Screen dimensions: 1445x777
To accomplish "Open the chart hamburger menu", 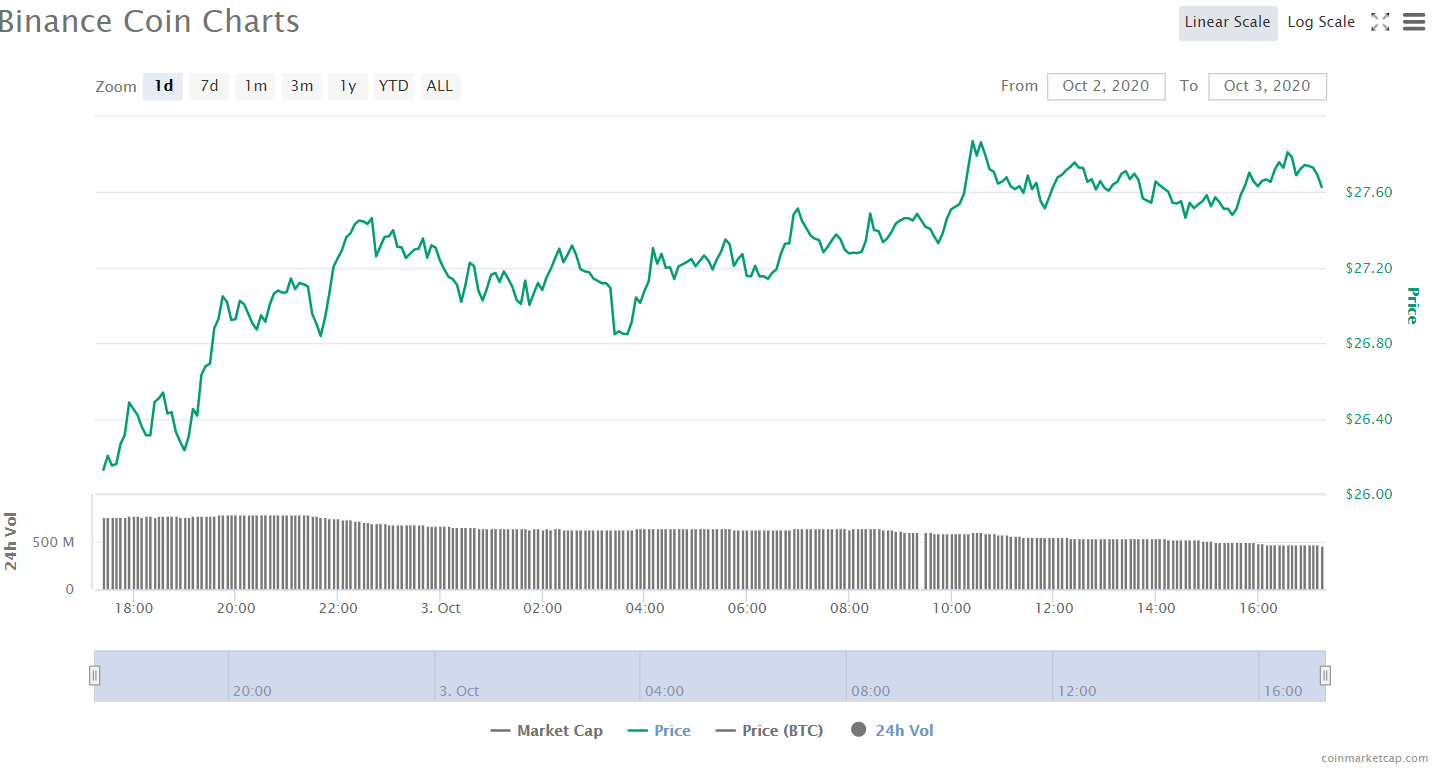I will point(1414,22).
